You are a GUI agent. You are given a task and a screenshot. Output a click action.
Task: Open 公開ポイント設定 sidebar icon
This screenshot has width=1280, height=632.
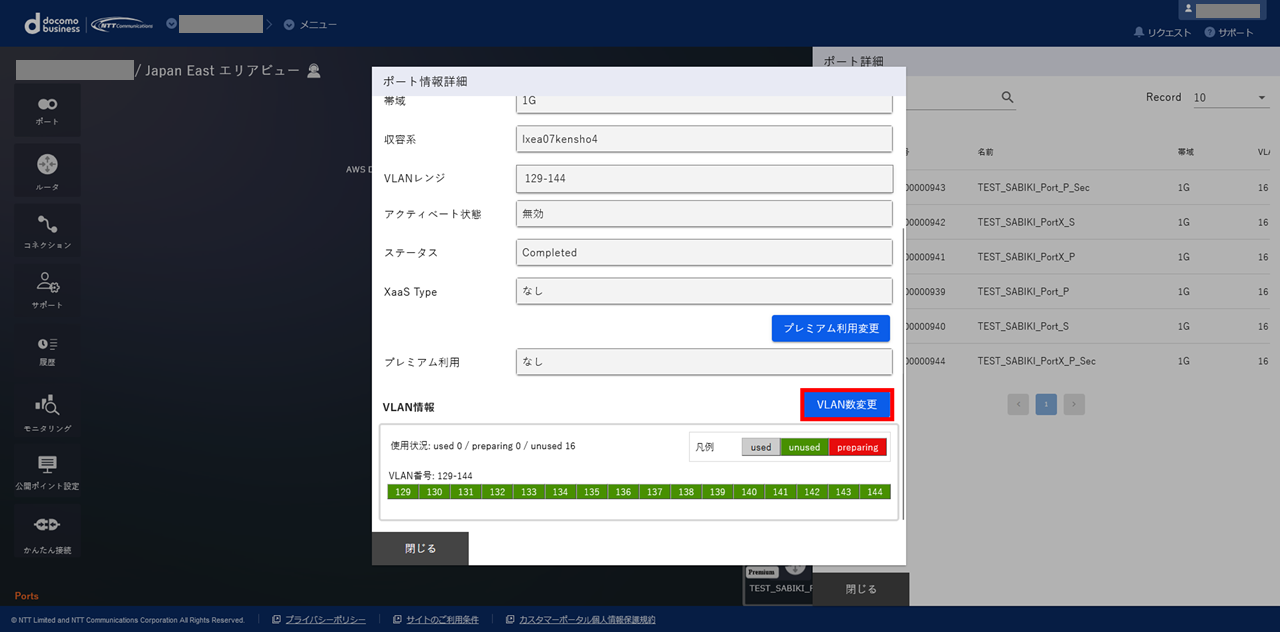pos(47,472)
